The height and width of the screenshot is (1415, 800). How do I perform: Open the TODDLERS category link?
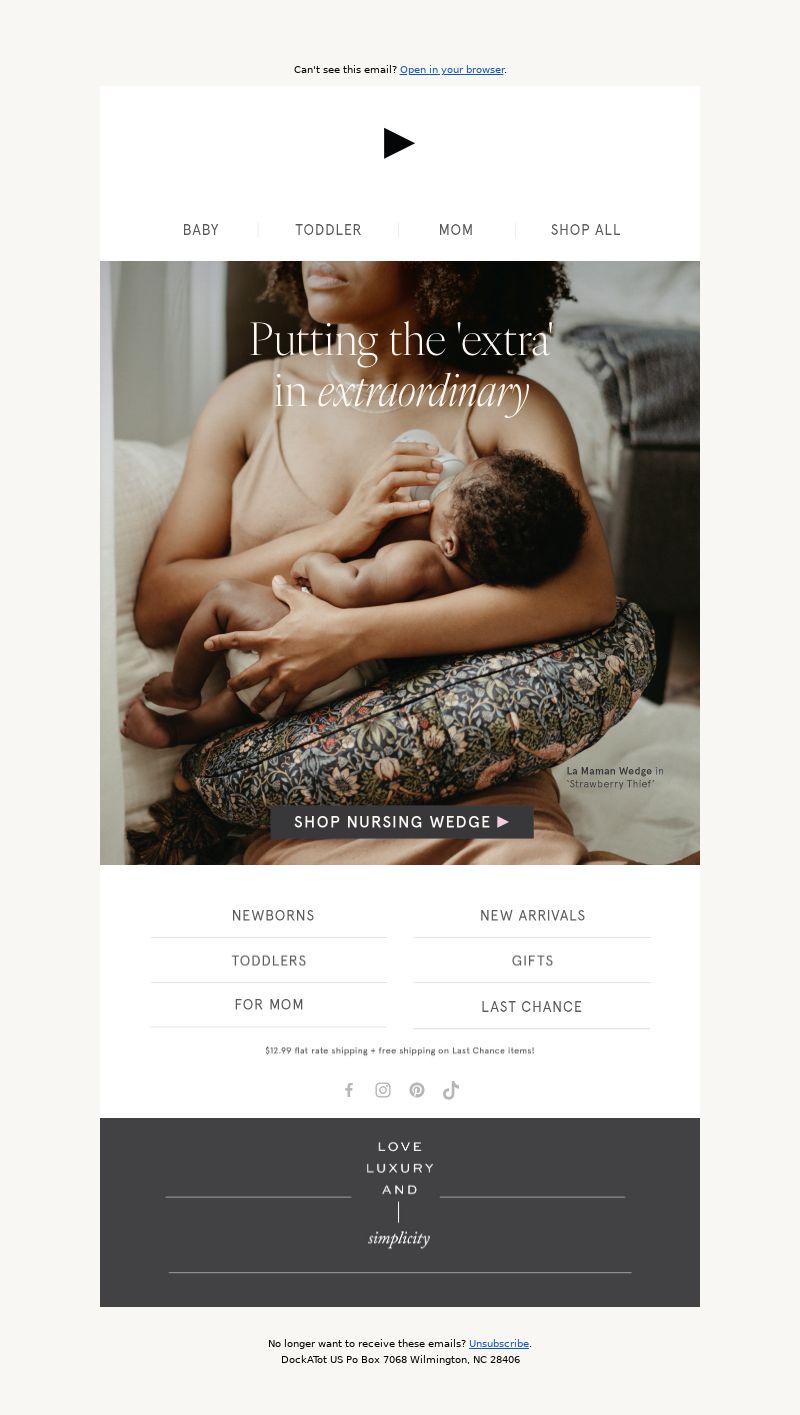point(269,961)
